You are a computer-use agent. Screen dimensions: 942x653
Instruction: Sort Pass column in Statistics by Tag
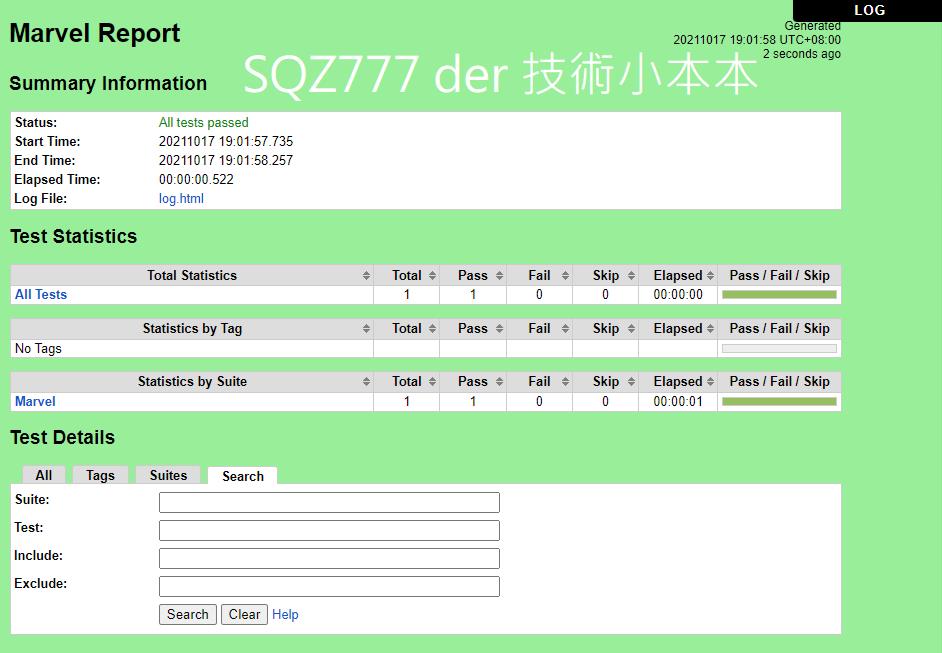pos(499,329)
